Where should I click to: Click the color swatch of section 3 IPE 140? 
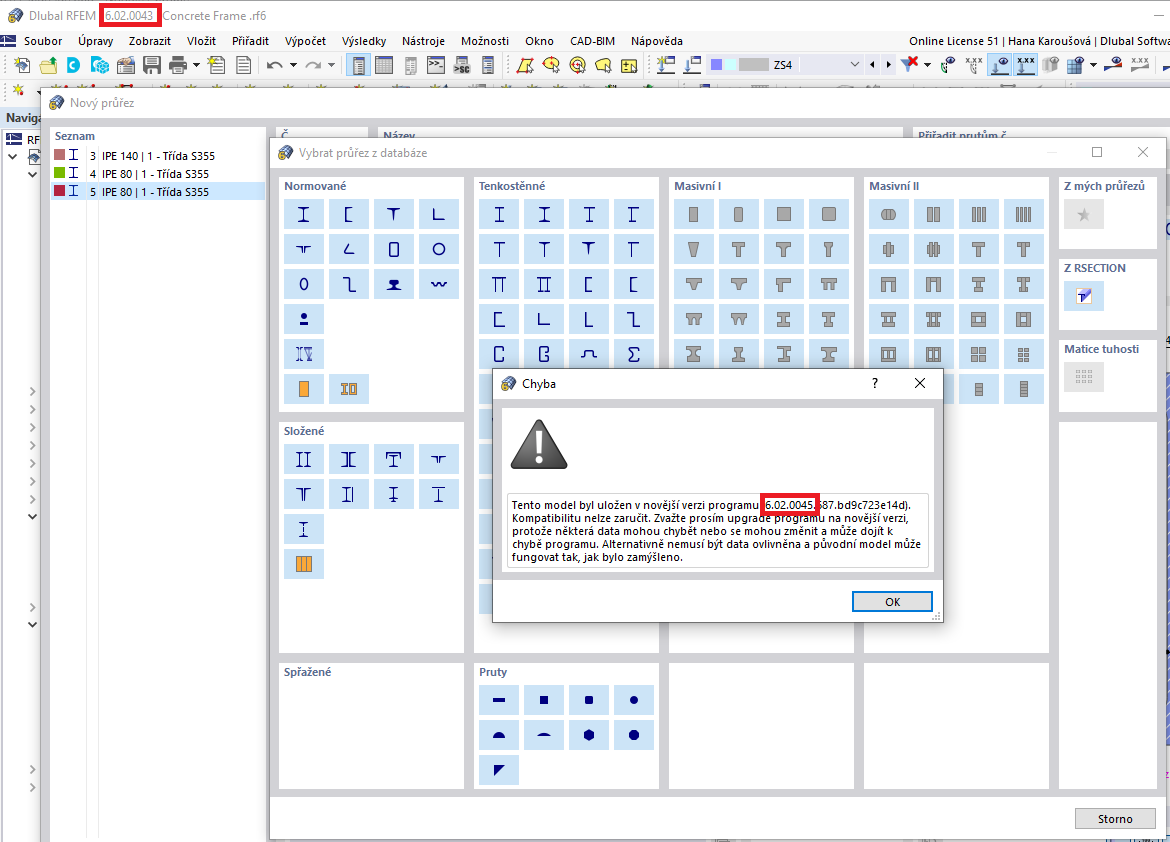tap(60, 155)
